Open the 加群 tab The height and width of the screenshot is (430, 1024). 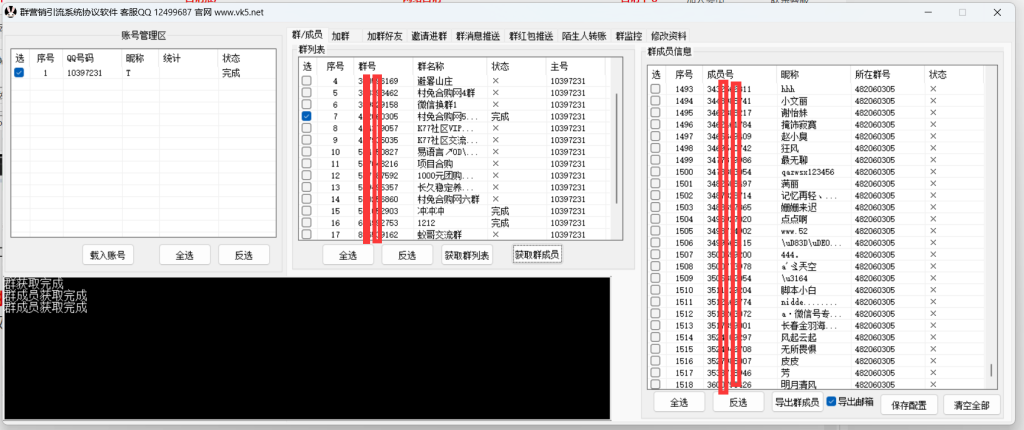pos(340,36)
